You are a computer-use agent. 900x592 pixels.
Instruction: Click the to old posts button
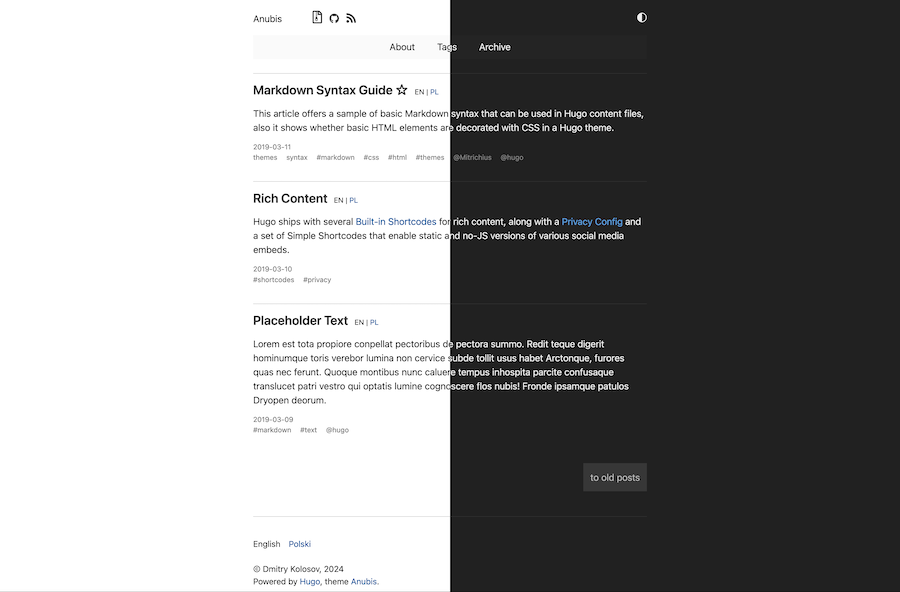(x=615, y=477)
